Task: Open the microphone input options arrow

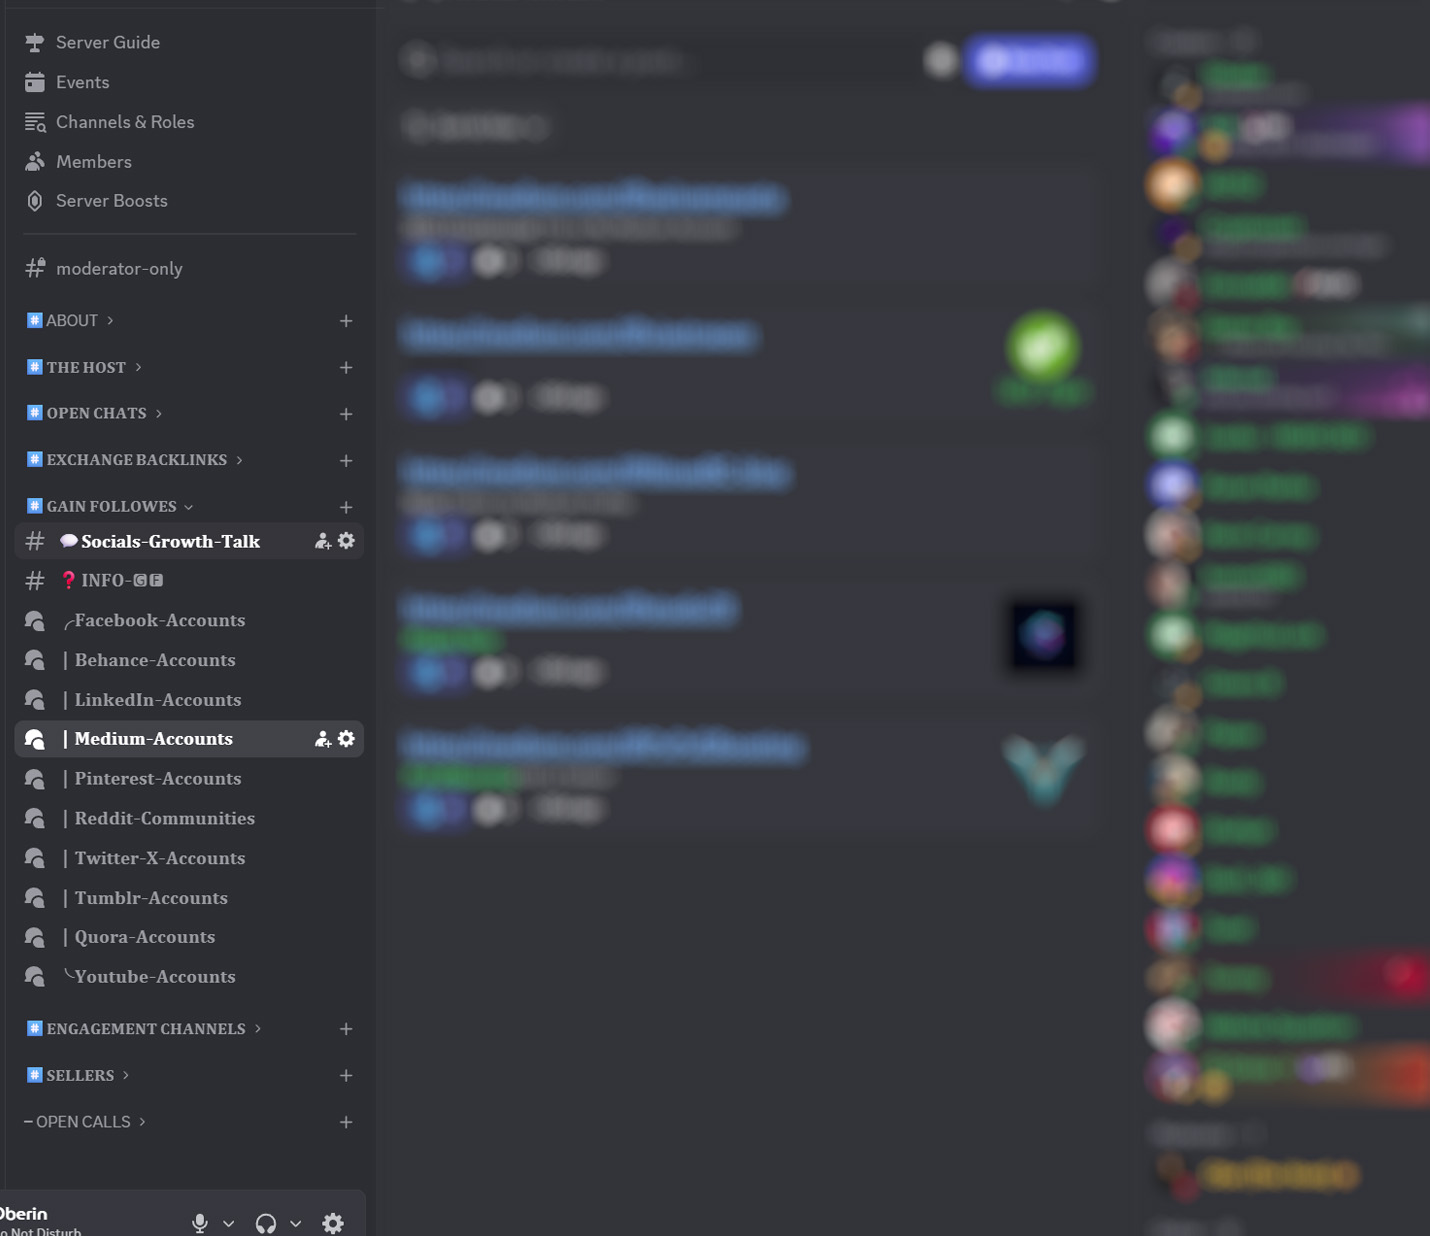Action: pos(229,1223)
